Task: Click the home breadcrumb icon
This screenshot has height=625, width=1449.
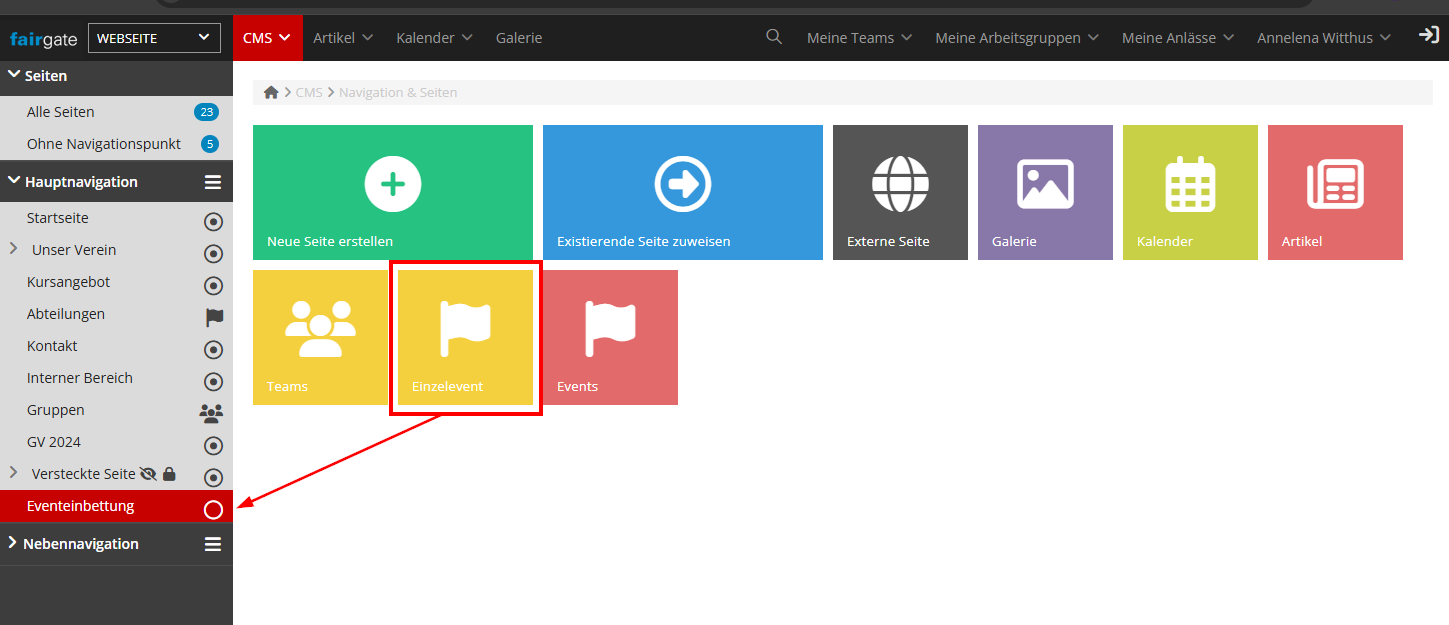Action: [271, 92]
